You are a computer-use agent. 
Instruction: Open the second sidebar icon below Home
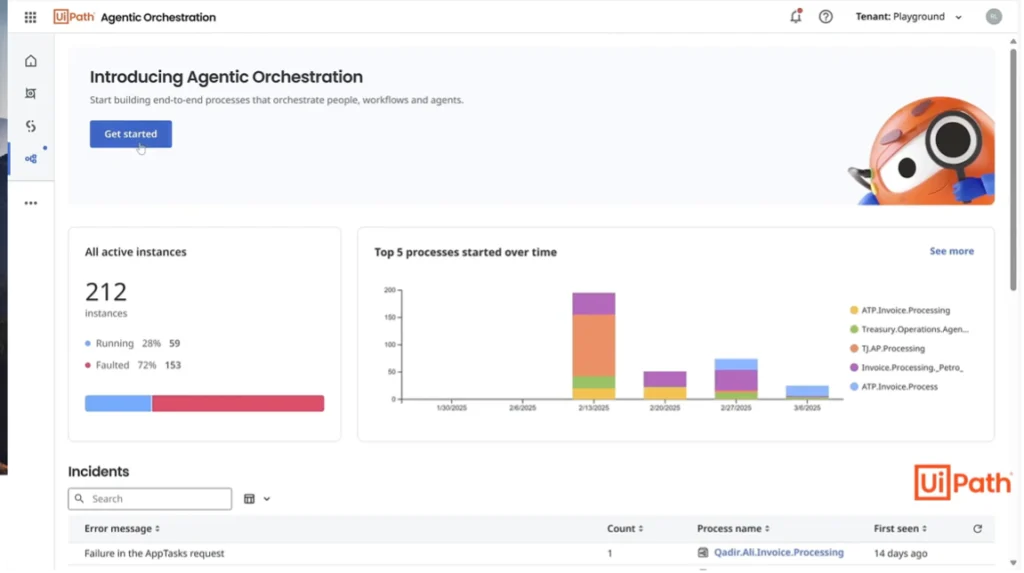[31, 93]
